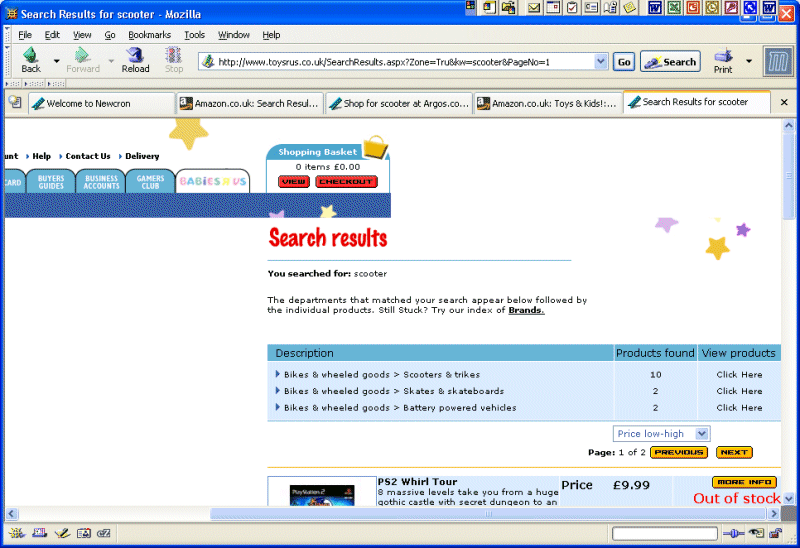Open the Gamers Club section
The width and height of the screenshot is (800, 548).
(150, 181)
